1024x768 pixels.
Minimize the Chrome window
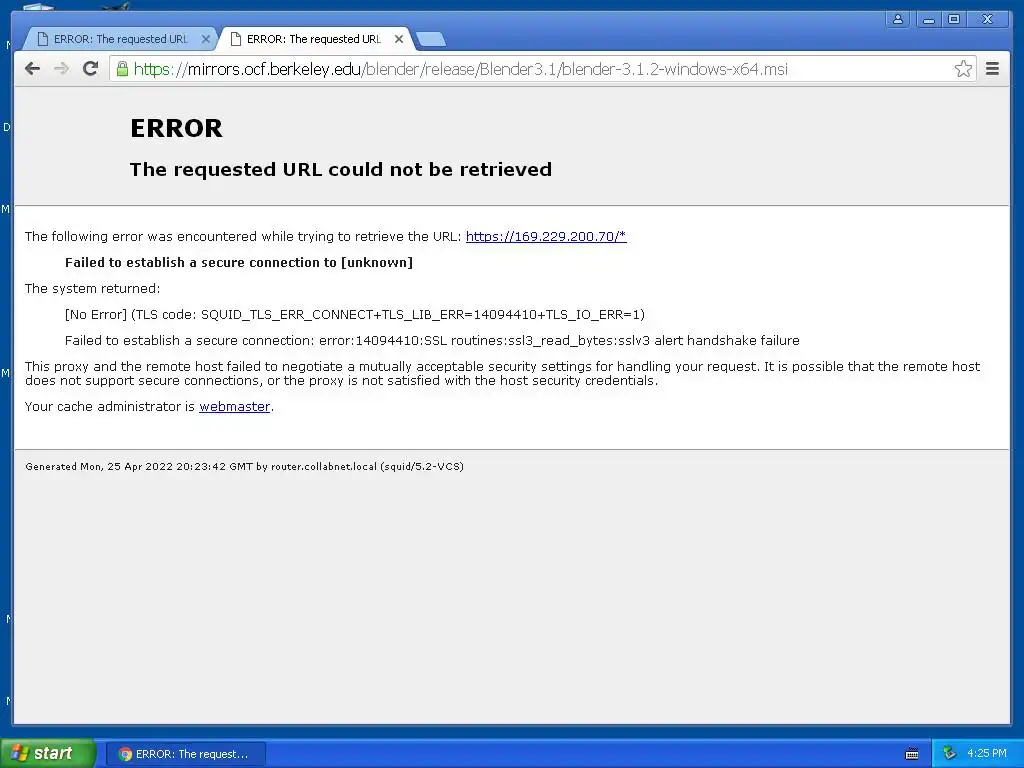click(x=928, y=19)
